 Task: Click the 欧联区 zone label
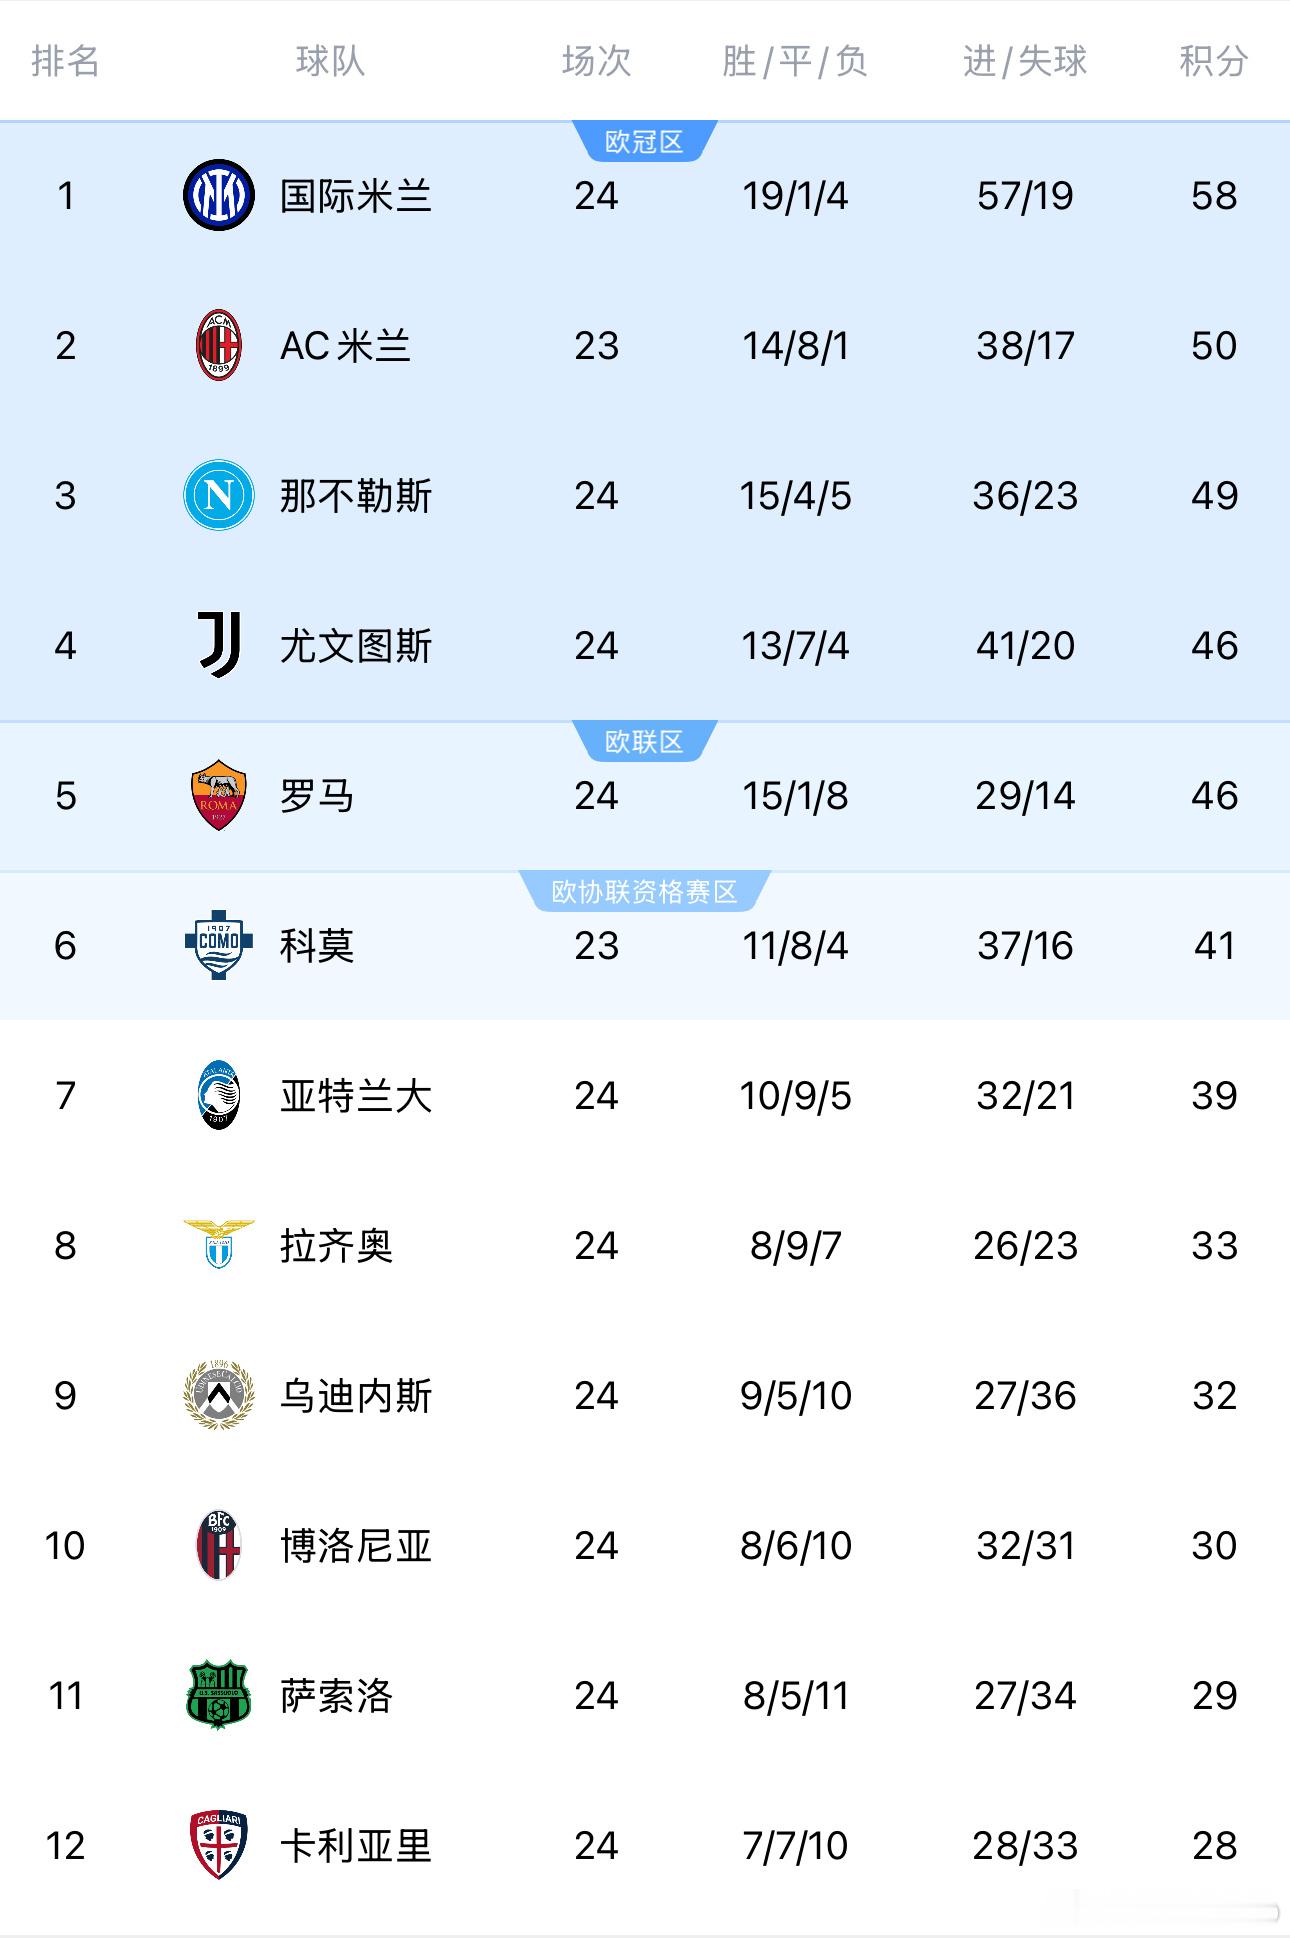coord(646,741)
